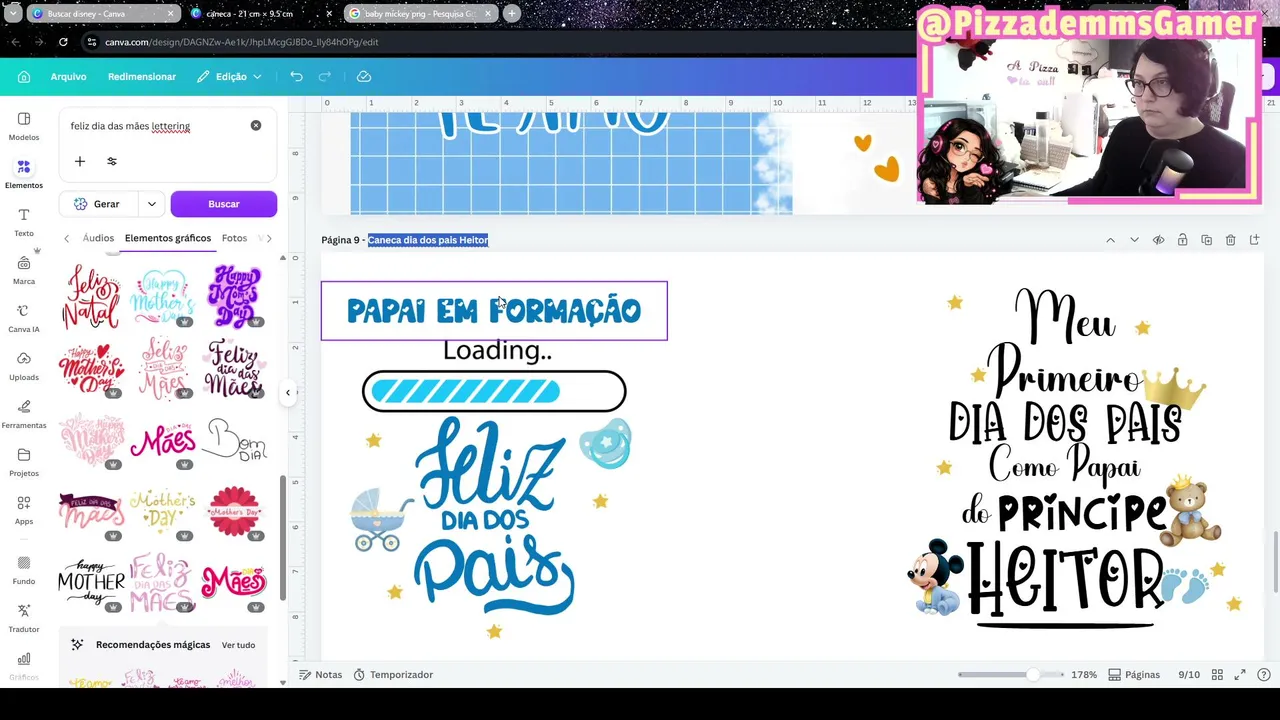
Task: Switch to 'baby mickey png' Google tab
Action: [420, 14]
